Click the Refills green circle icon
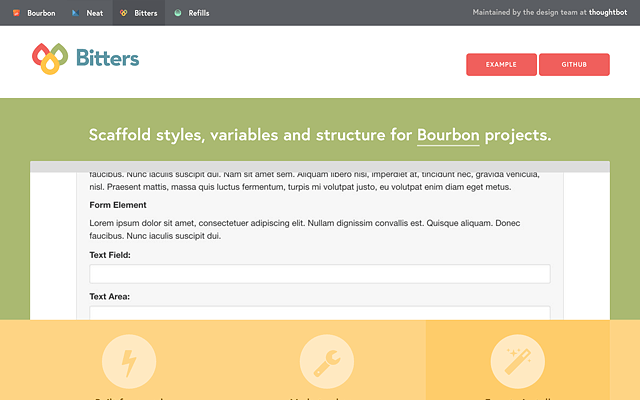 click(x=178, y=13)
